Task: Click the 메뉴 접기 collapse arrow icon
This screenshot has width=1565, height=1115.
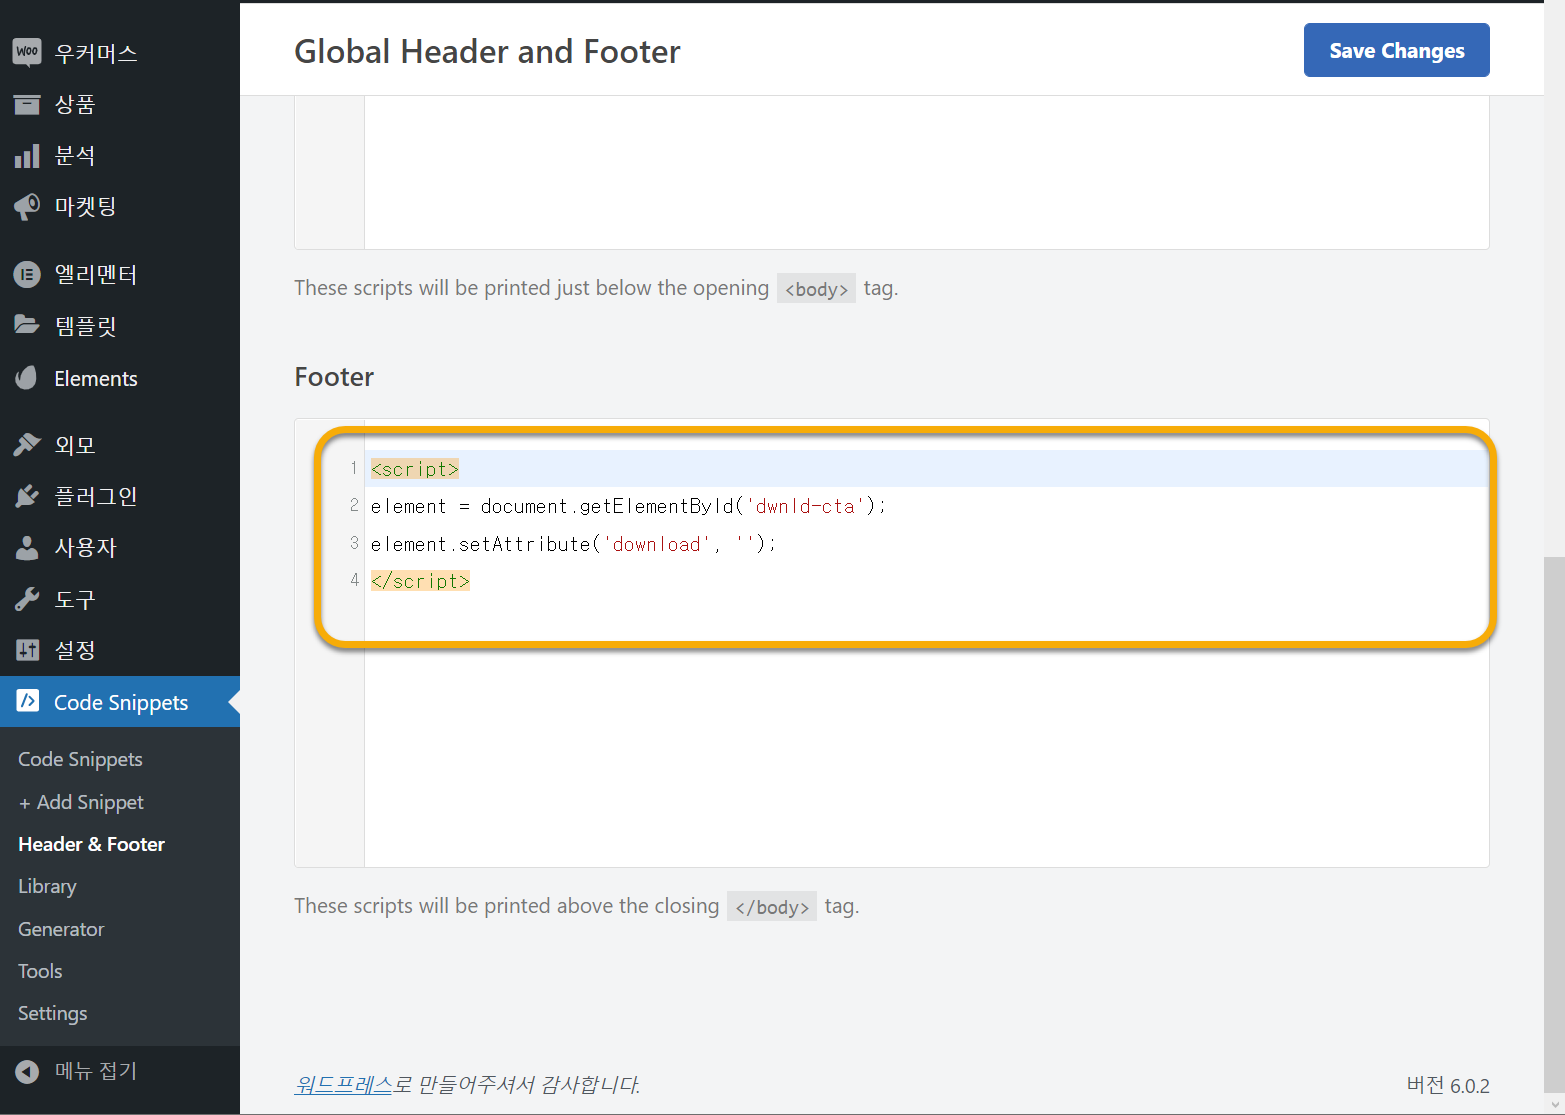Action: click(28, 1071)
